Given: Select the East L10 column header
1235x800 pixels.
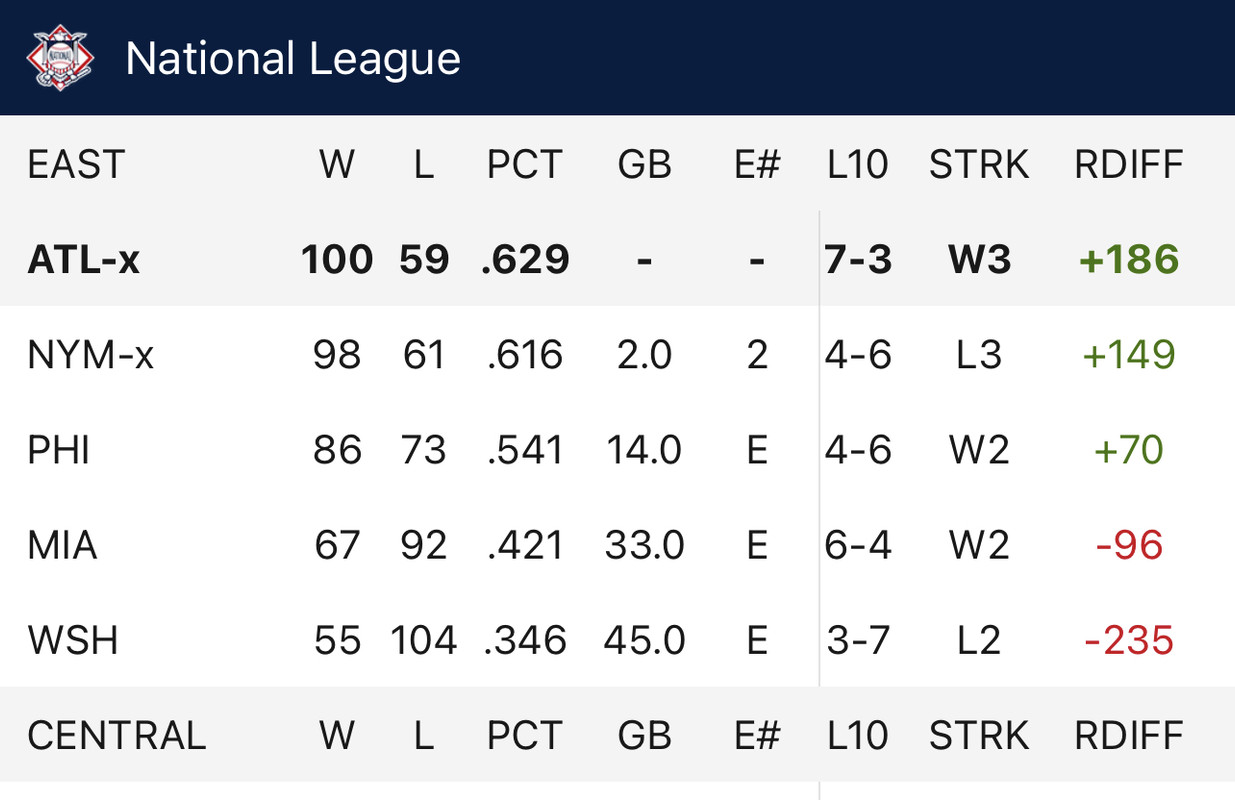Looking at the screenshot, I should coord(858,164).
